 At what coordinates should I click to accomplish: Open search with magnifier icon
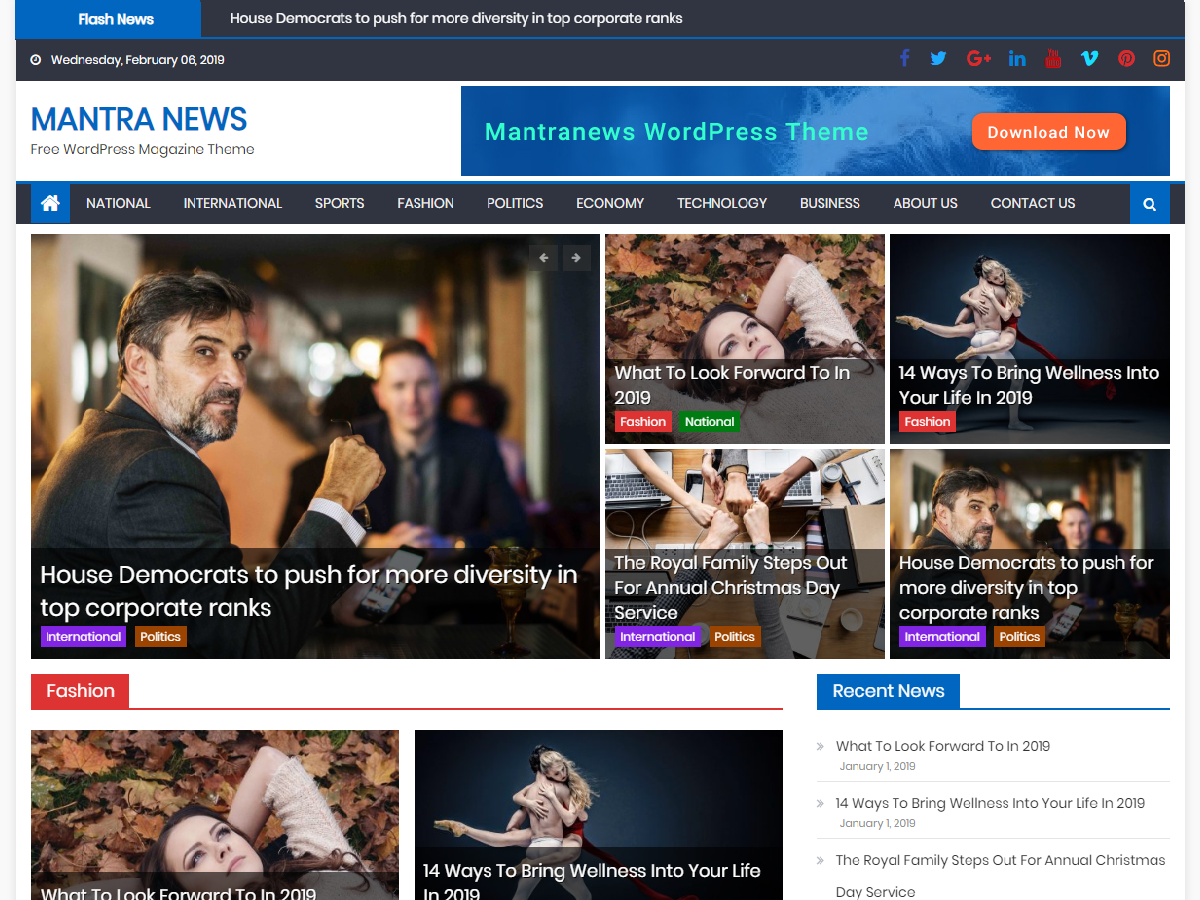point(1149,204)
